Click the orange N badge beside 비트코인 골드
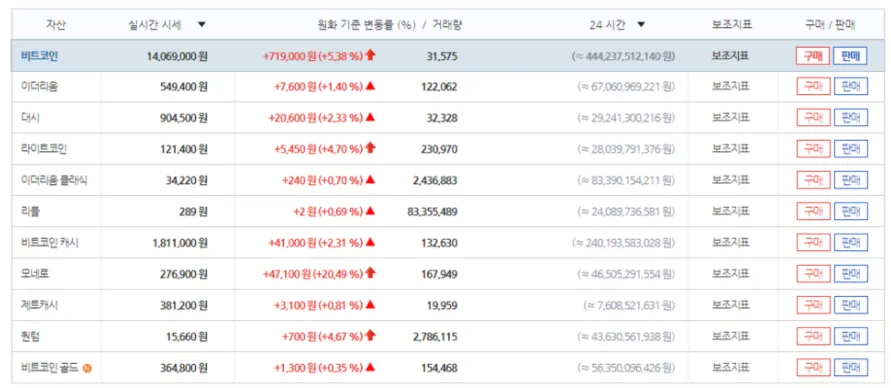This screenshot has height=388, width=891. pyautogui.click(x=87, y=368)
